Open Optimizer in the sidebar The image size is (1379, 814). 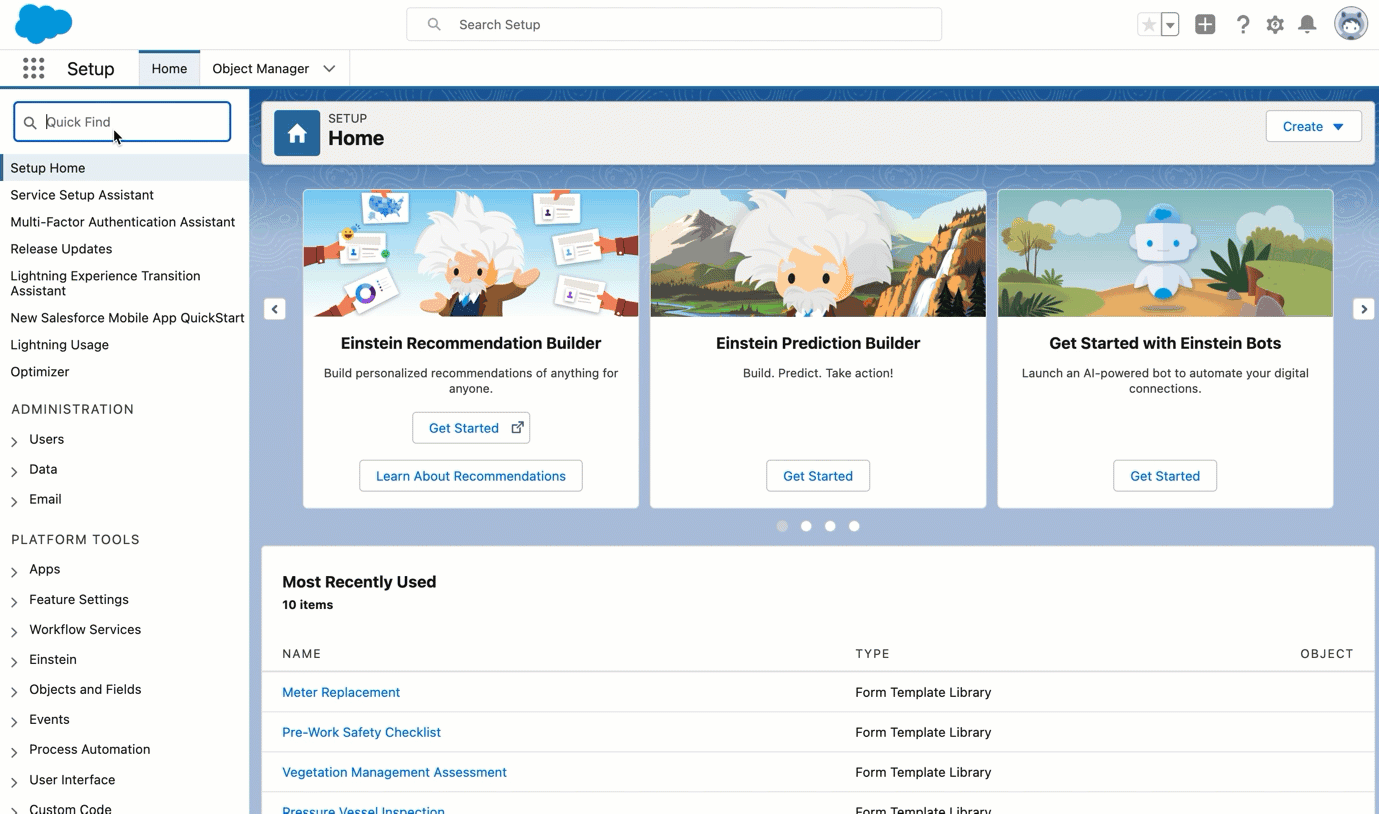pos(40,372)
